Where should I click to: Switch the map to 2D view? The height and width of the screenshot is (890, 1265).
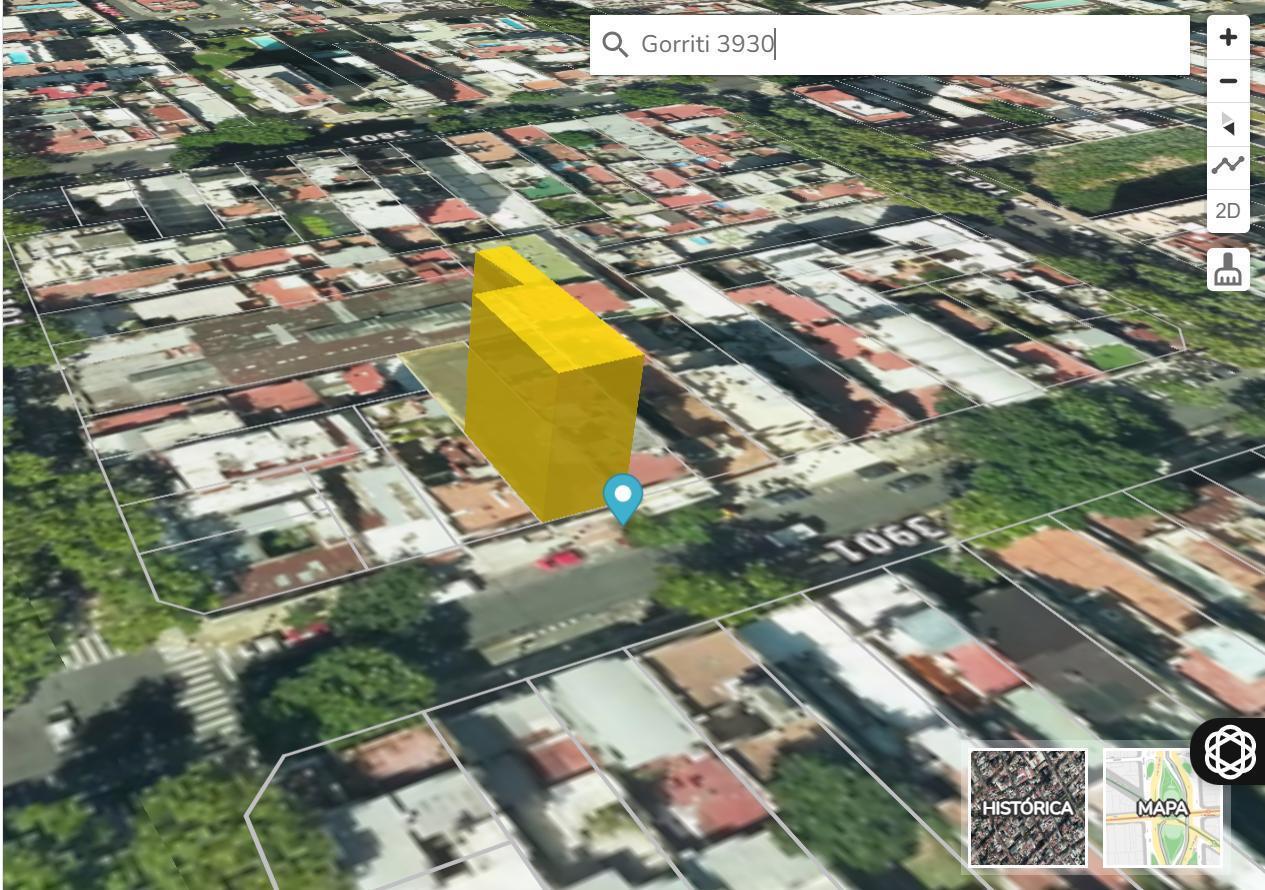tap(1229, 211)
